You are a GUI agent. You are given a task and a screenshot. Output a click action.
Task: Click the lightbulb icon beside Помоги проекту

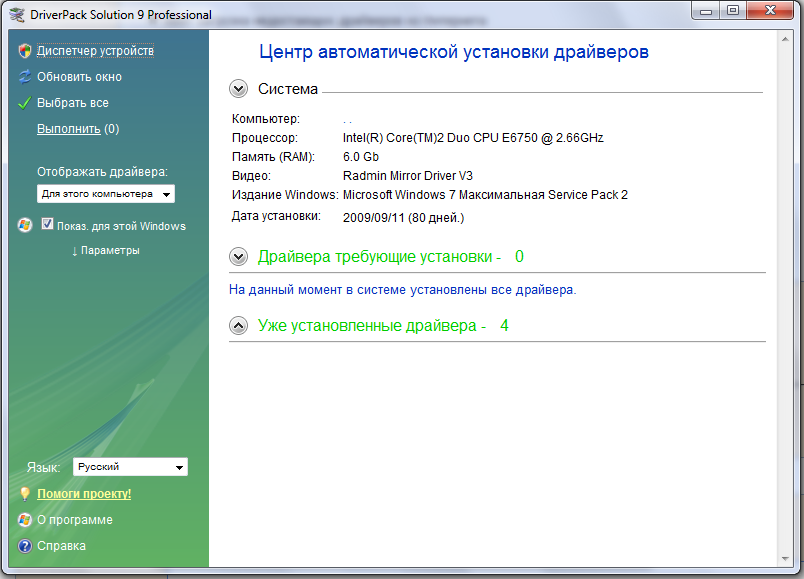point(25,494)
